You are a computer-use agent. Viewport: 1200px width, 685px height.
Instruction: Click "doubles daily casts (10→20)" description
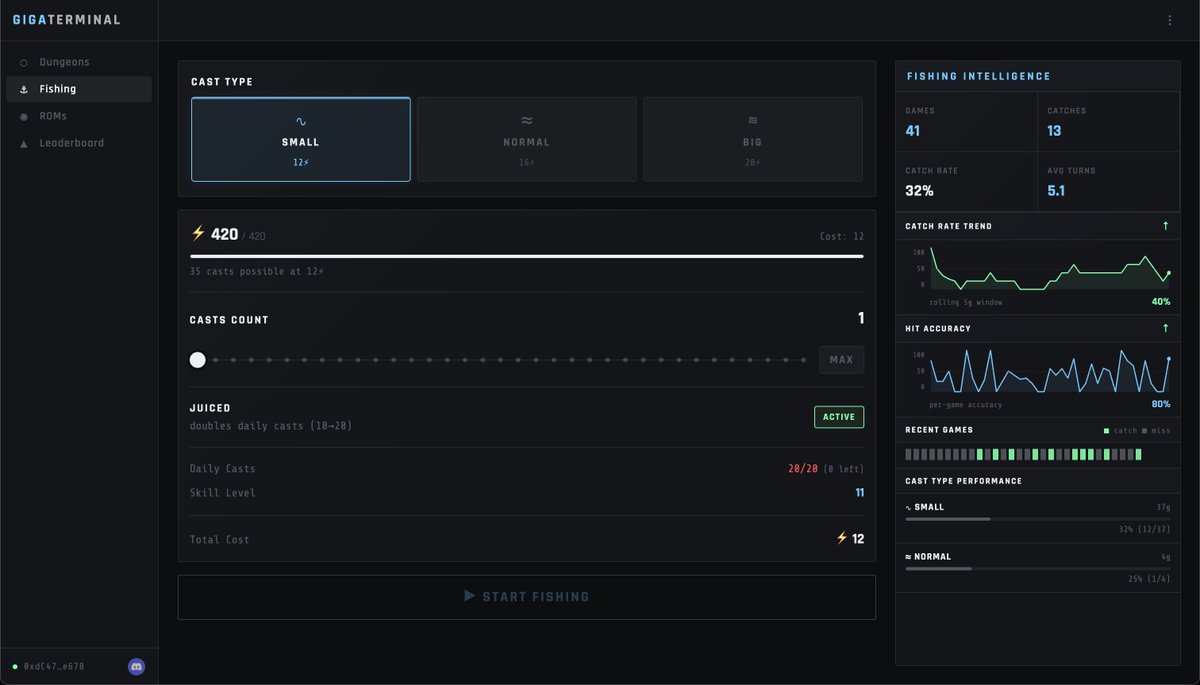[271, 426]
